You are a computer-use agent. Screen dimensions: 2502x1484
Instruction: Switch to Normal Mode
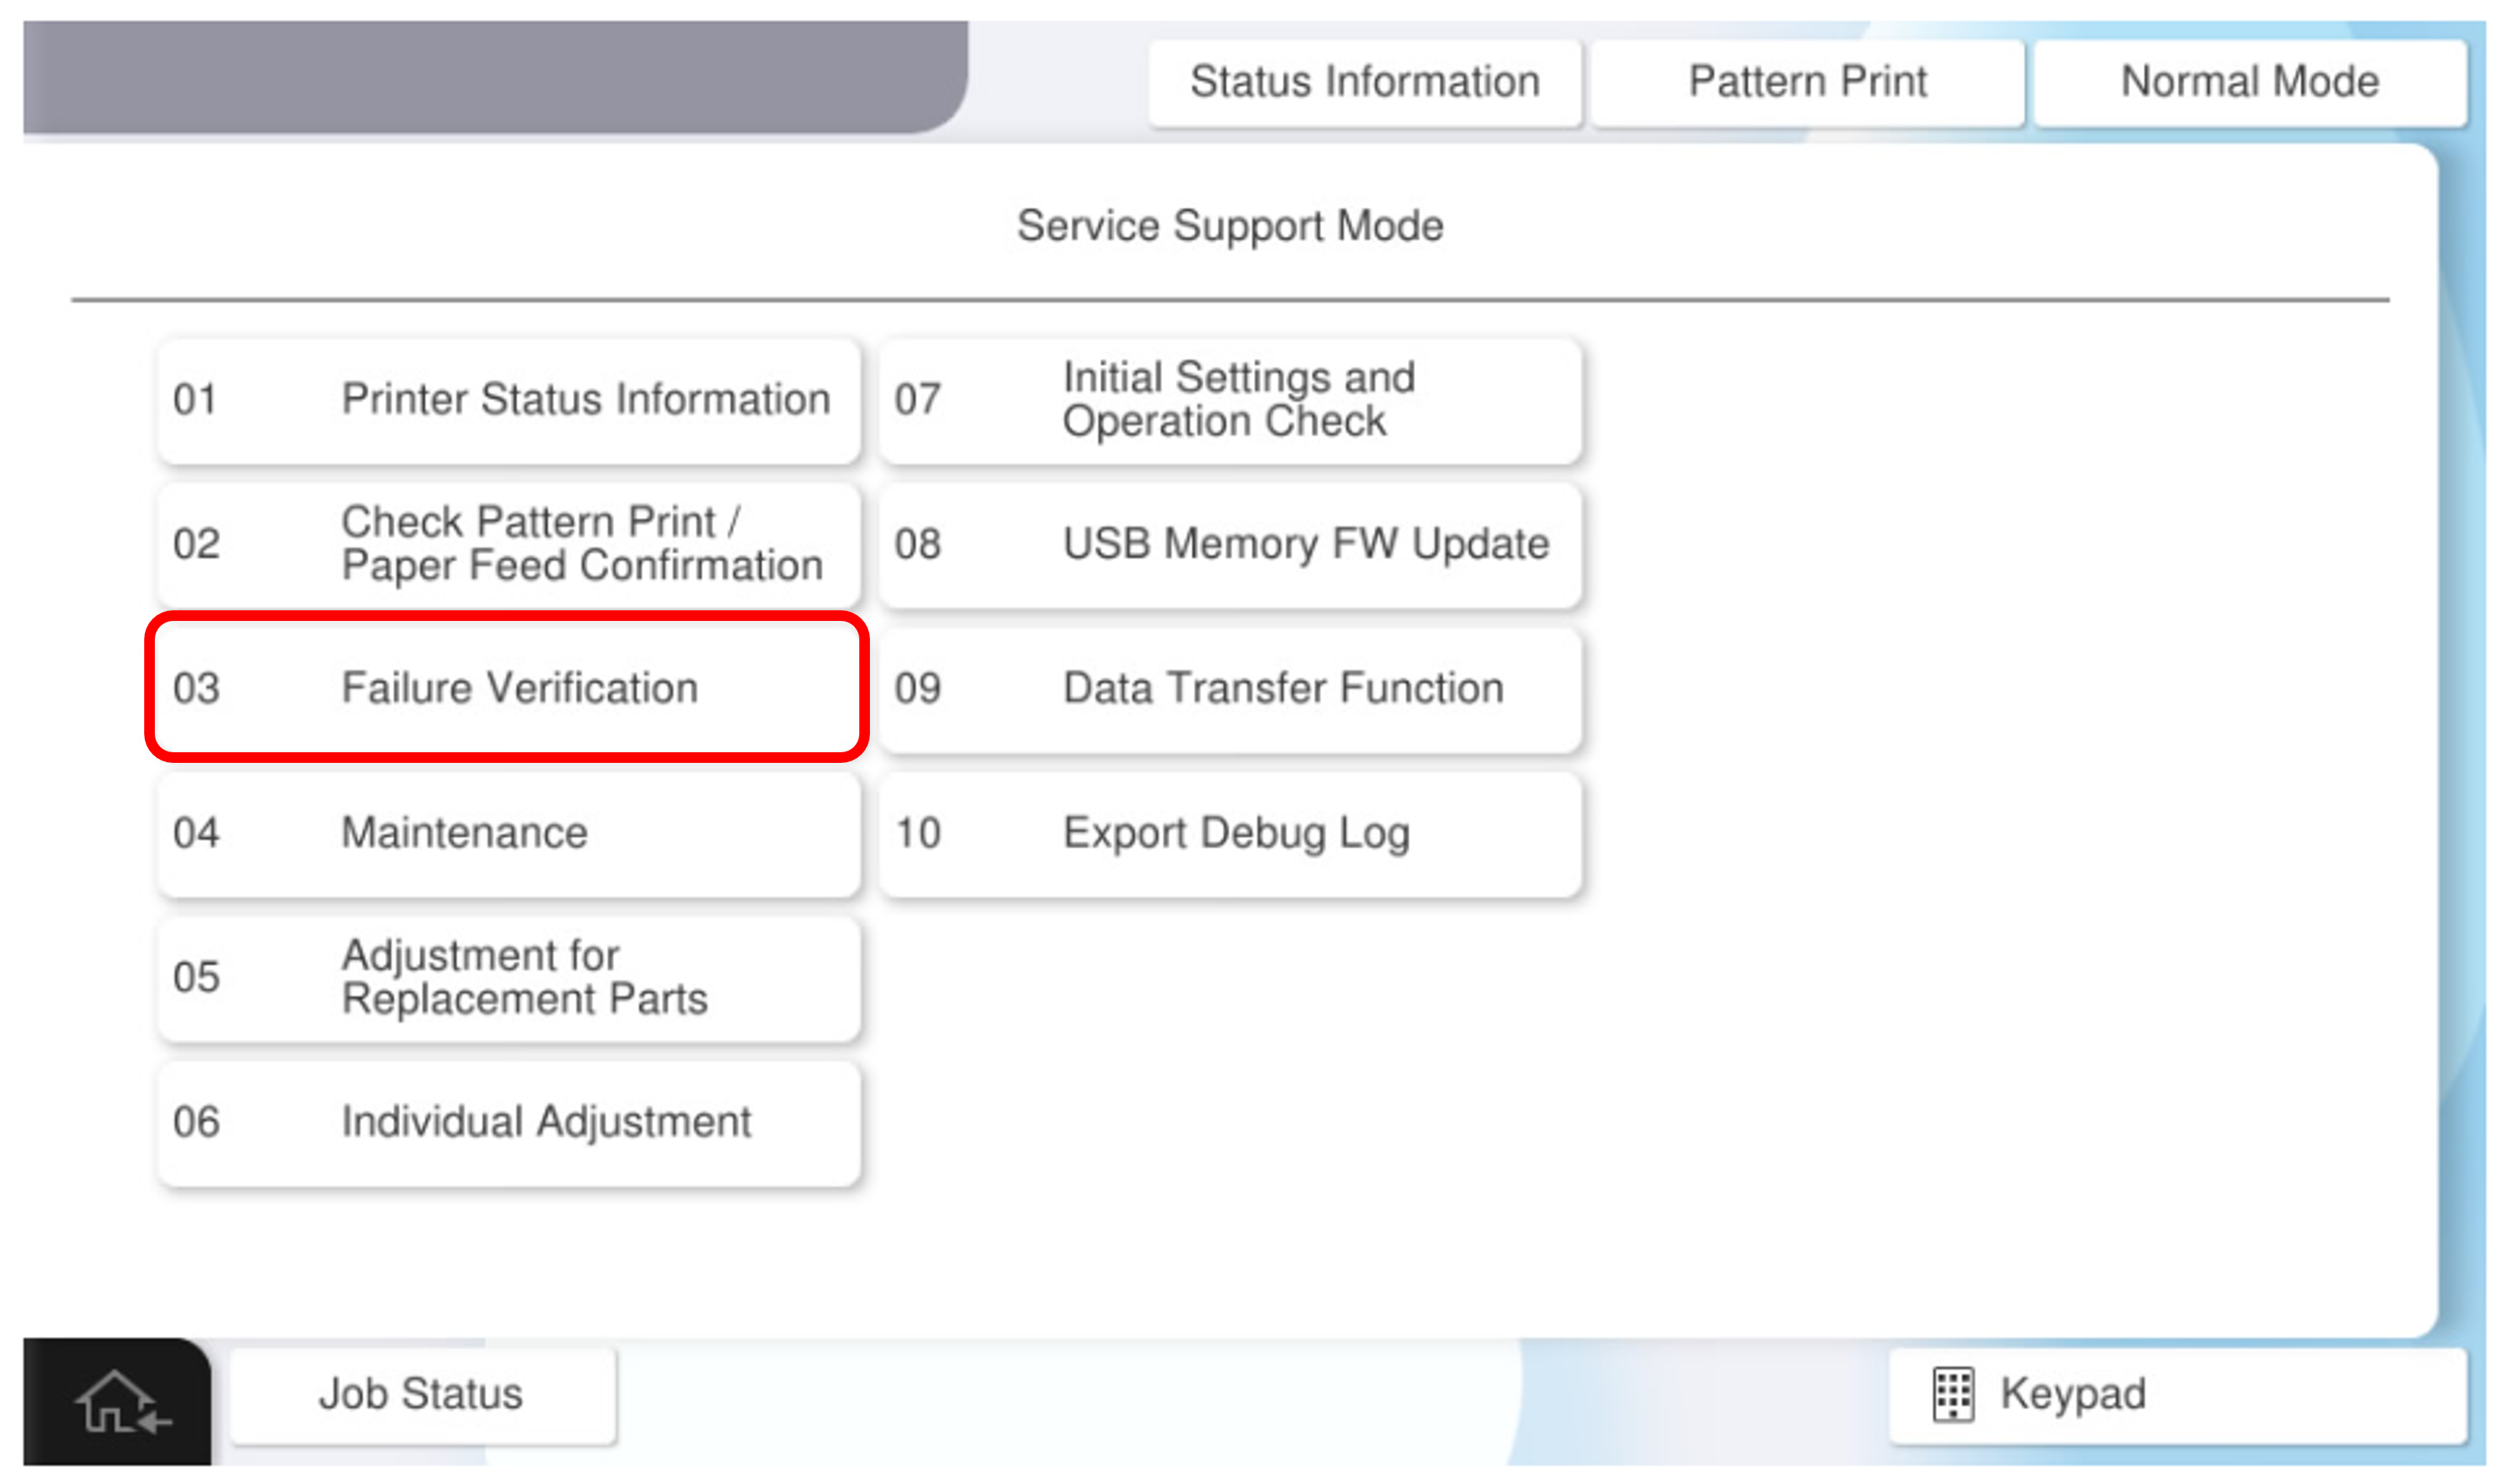click(x=2249, y=82)
